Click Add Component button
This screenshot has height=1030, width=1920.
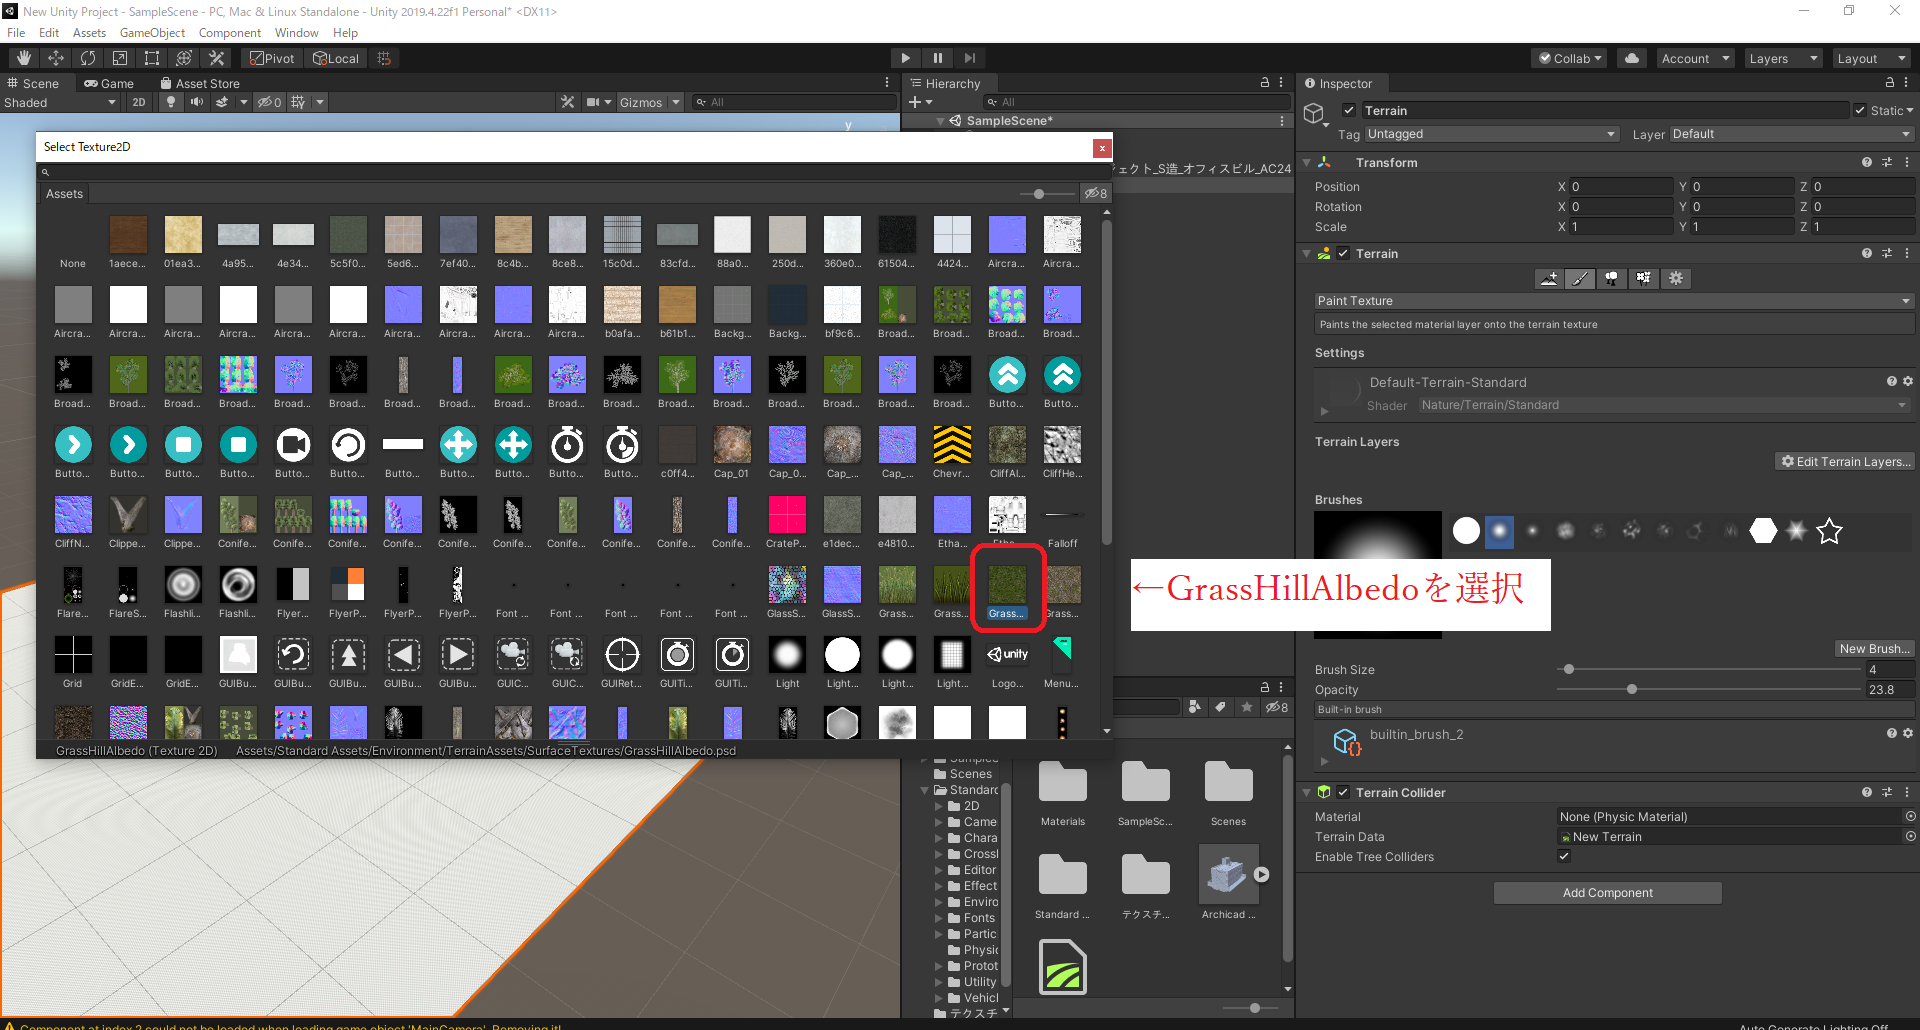pyautogui.click(x=1608, y=893)
